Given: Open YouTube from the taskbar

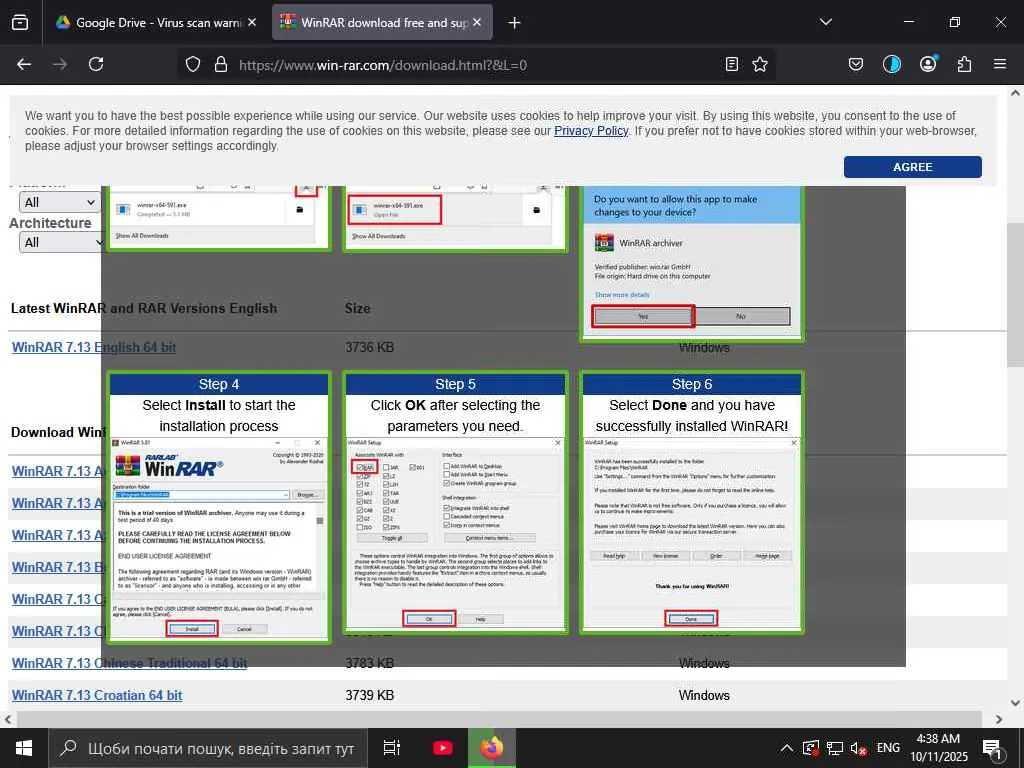Looking at the screenshot, I should 442,748.
